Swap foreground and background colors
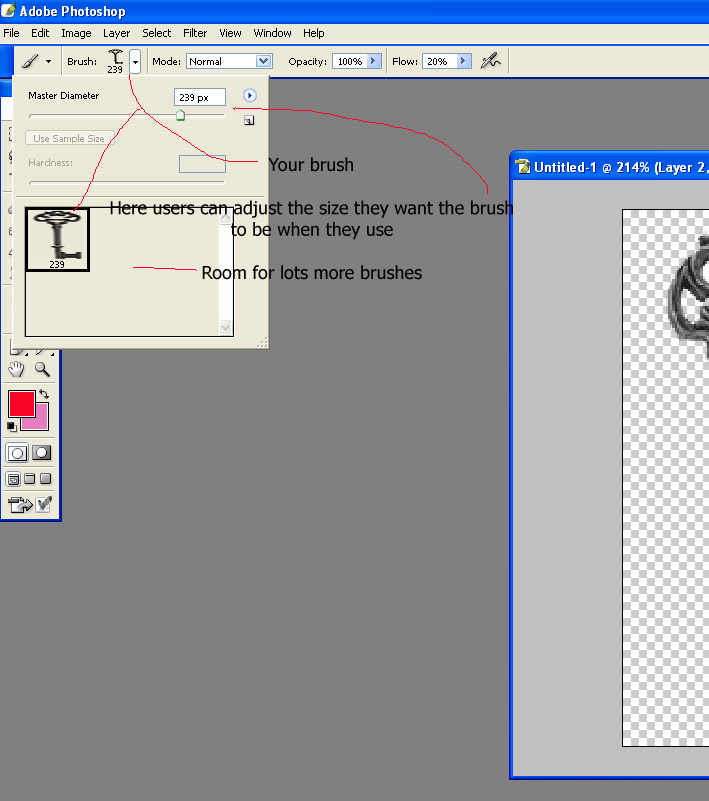Viewport: 709px width, 801px height. coord(44,394)
